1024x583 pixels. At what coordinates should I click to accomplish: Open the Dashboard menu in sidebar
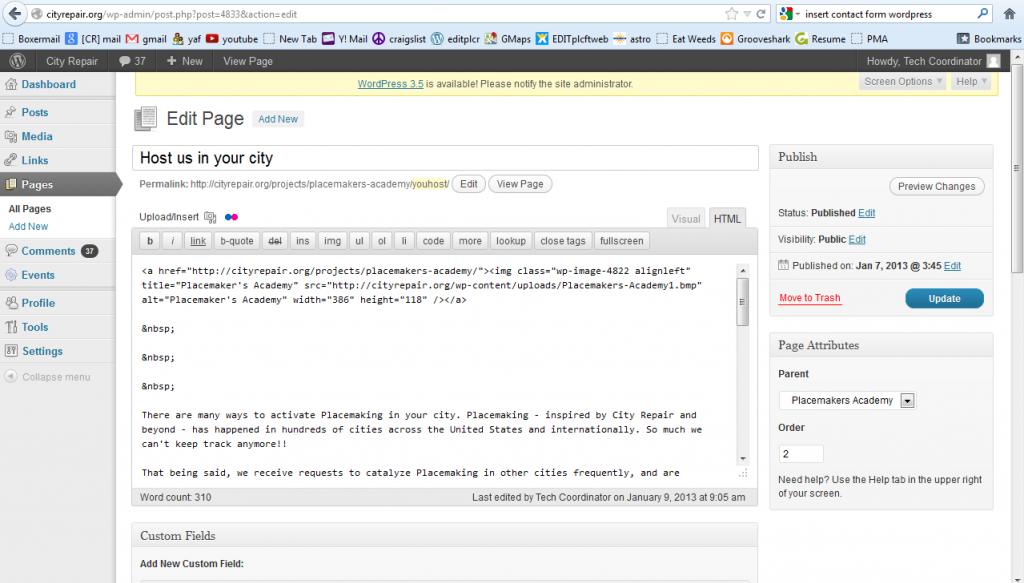click(47, 85)
